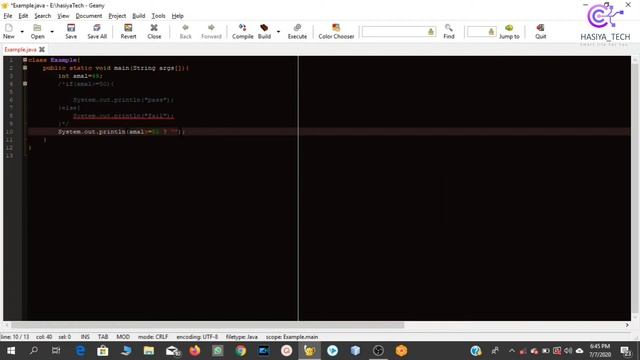The image size is (640, 360).
Task: Open Firefox from taskbar
Action: [195, 351]
